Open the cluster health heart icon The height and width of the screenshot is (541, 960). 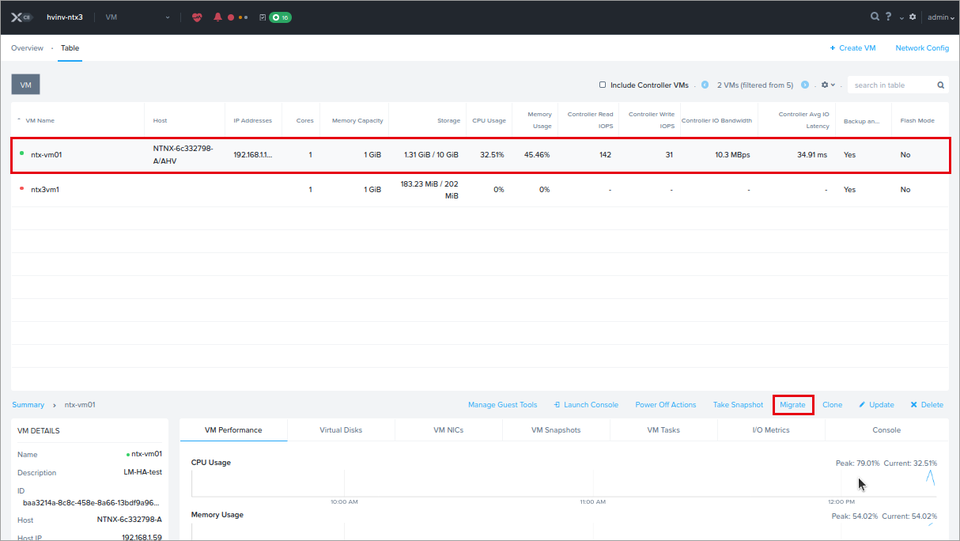pos(197,17)
